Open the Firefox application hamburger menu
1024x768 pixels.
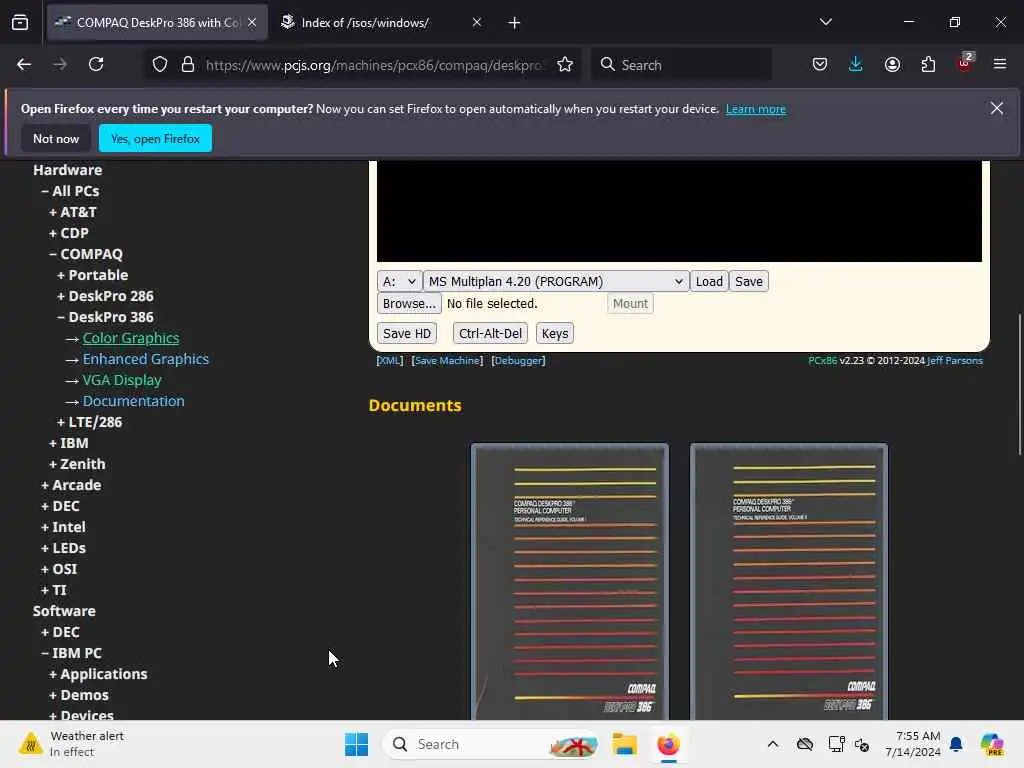tap(1000, 65)
